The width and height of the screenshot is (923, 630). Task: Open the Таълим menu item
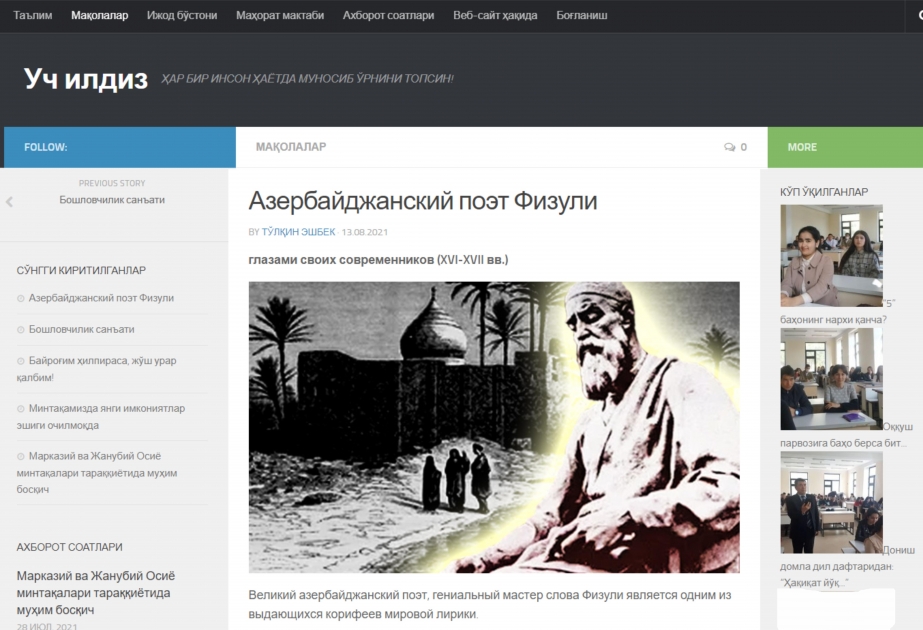click(32, 15)
